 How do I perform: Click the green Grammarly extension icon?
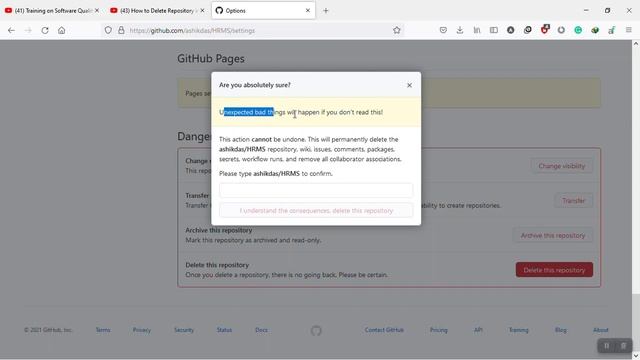pyautogui.click(x=578, y=30)
